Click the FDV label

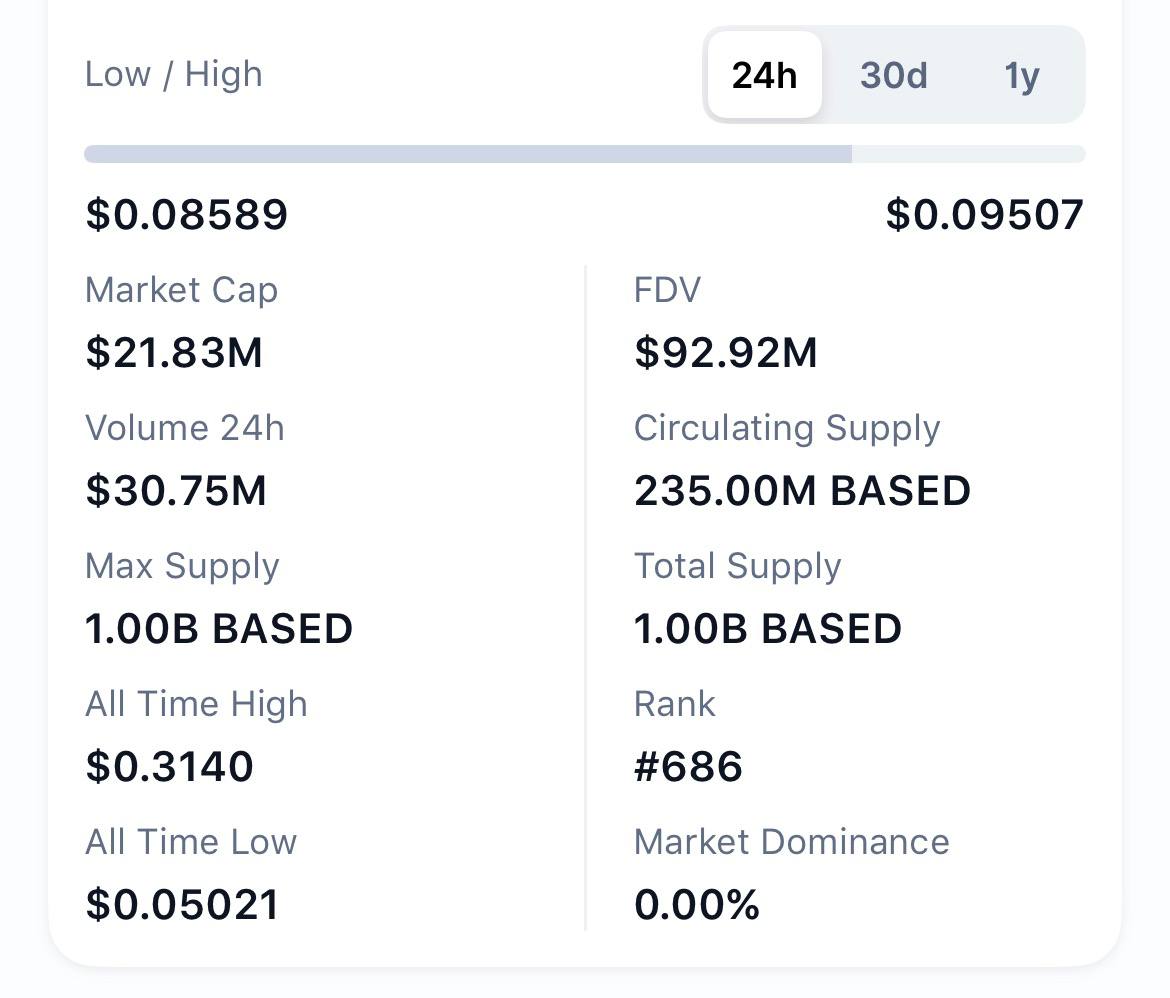(667, 290)
